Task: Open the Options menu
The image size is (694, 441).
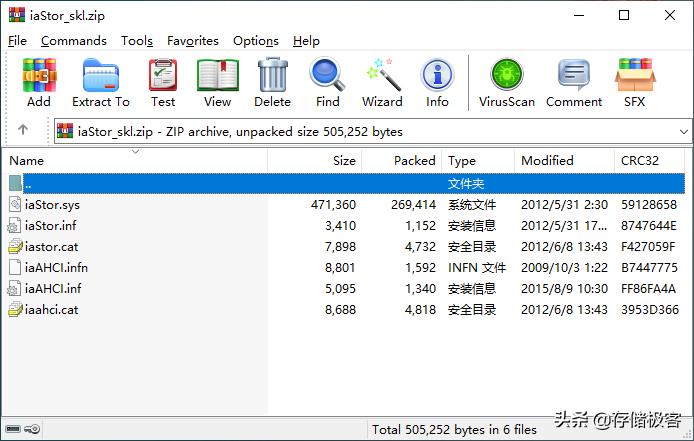Action: [256, 41]
